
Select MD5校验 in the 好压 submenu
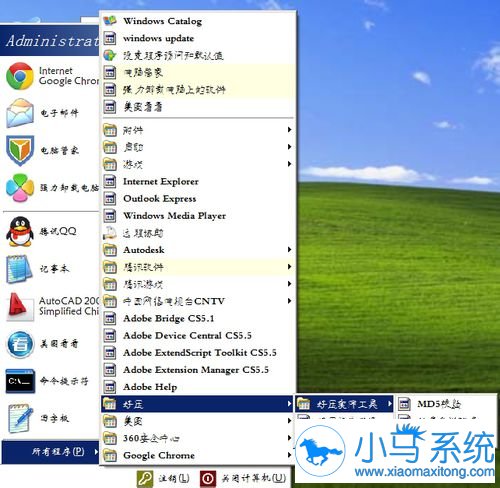click(446, 404)
